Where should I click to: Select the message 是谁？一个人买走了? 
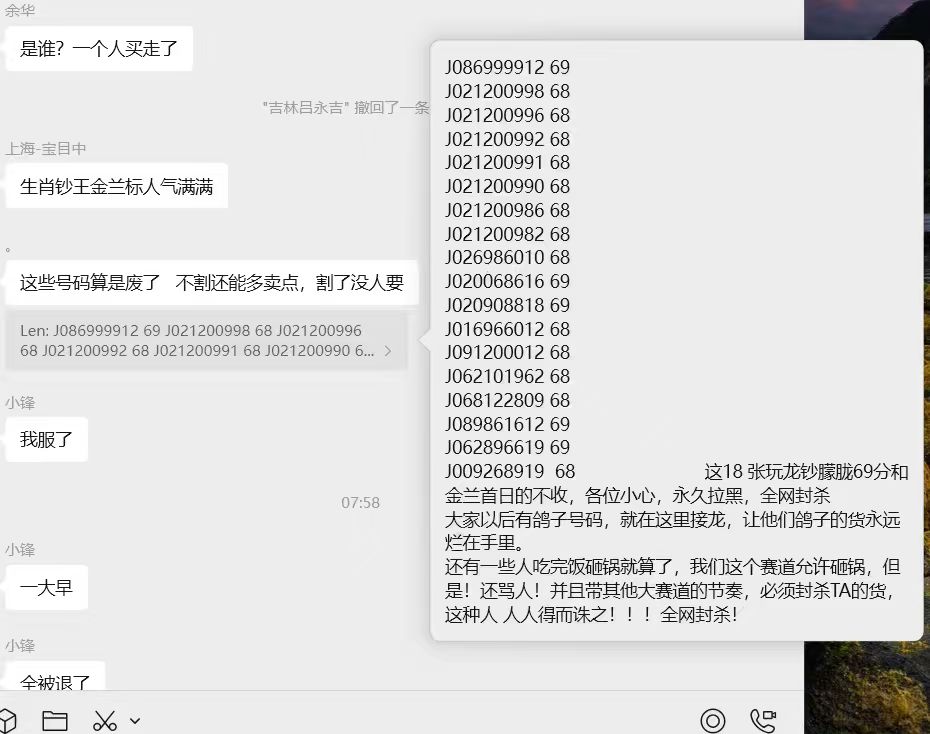pos(99,48)
